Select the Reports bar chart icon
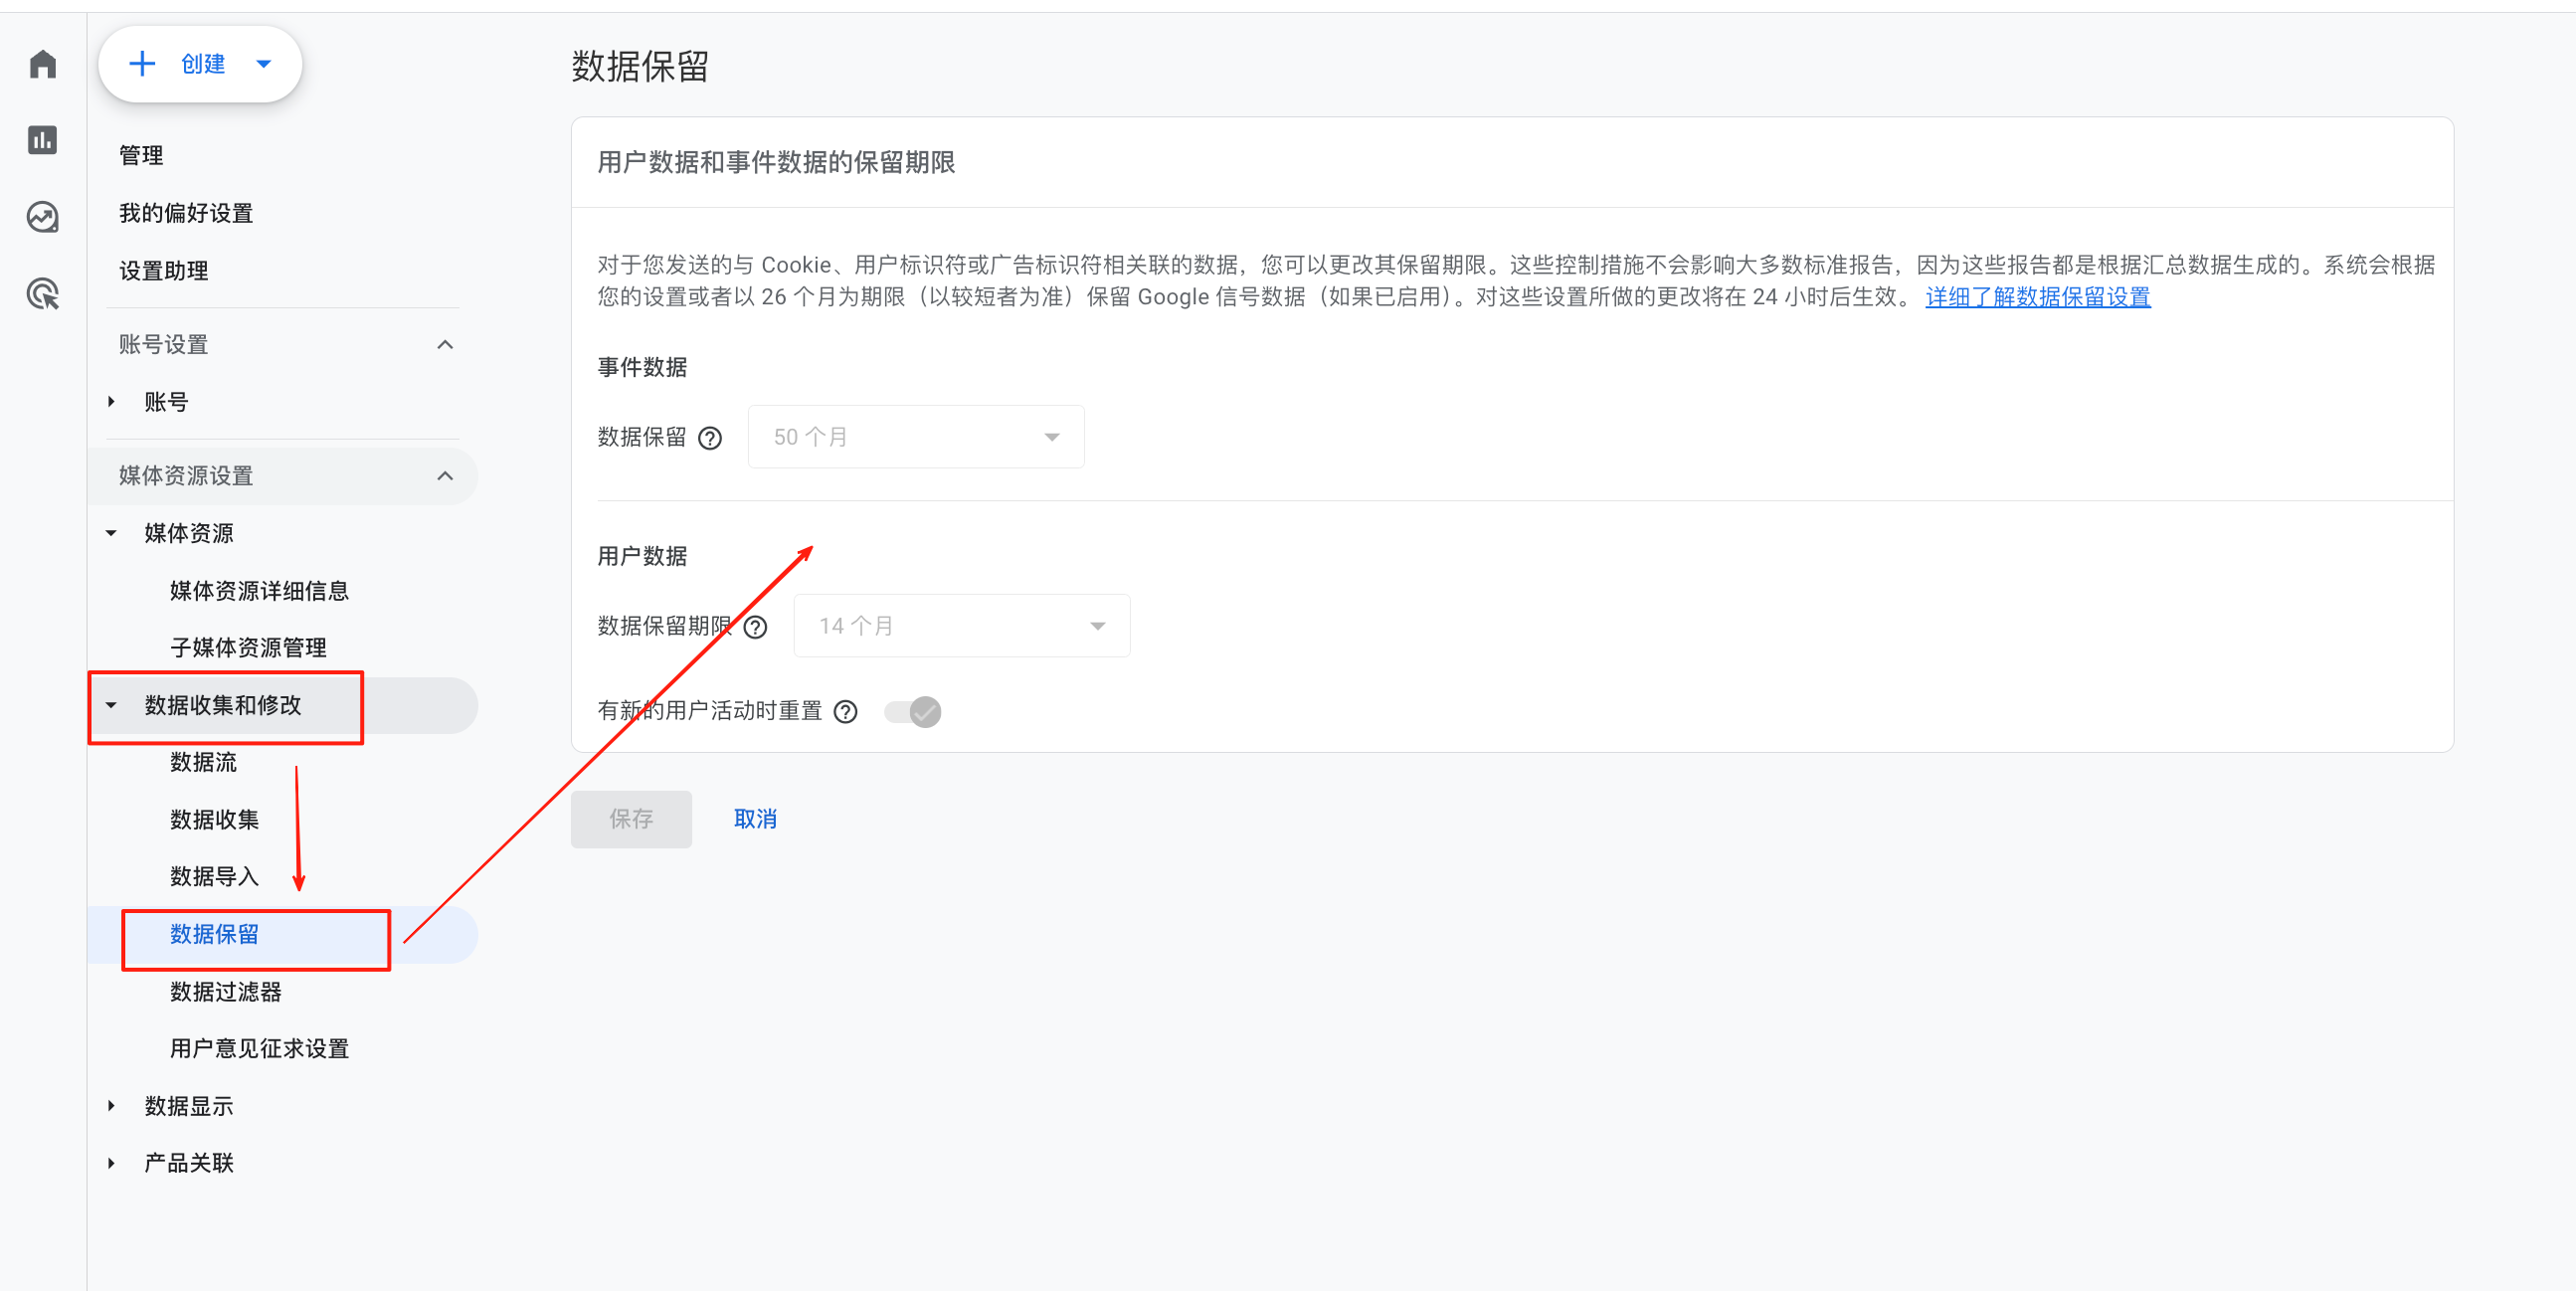This screenshot has width=2576, height=1291. pyautogui.click(x=42, y=140)
